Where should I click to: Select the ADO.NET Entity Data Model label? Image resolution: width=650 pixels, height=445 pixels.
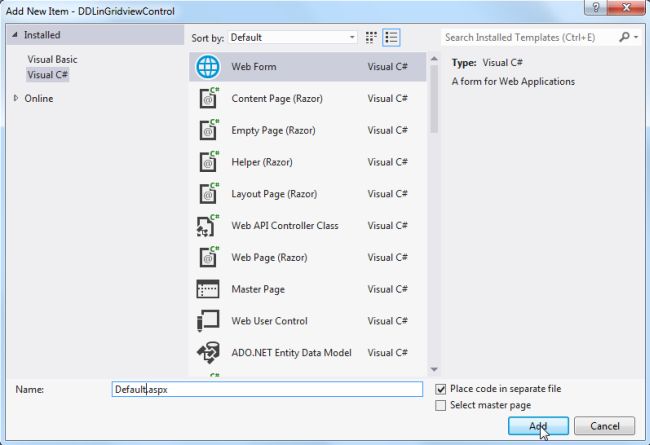pos(291,353)
